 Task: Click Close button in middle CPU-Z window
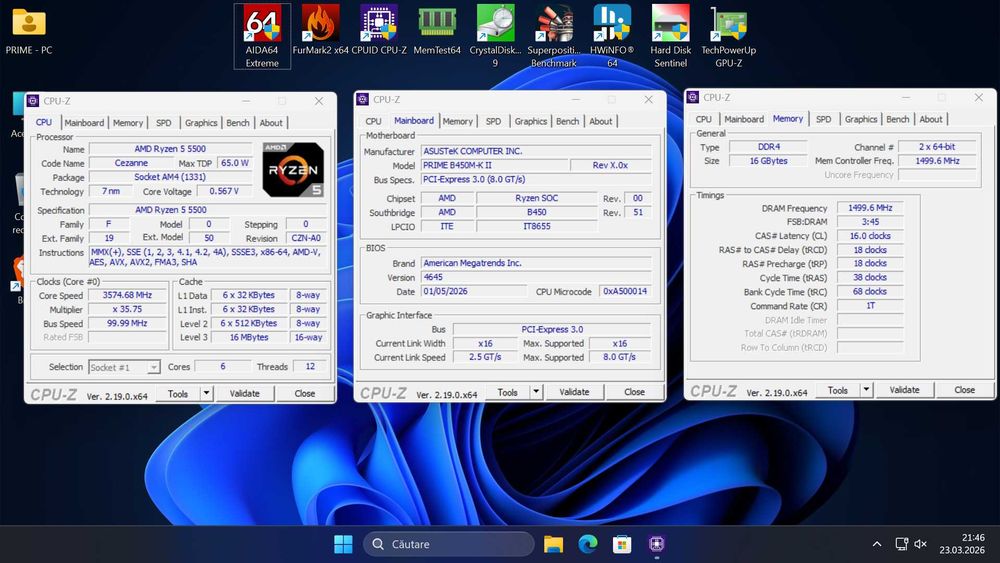635,391
